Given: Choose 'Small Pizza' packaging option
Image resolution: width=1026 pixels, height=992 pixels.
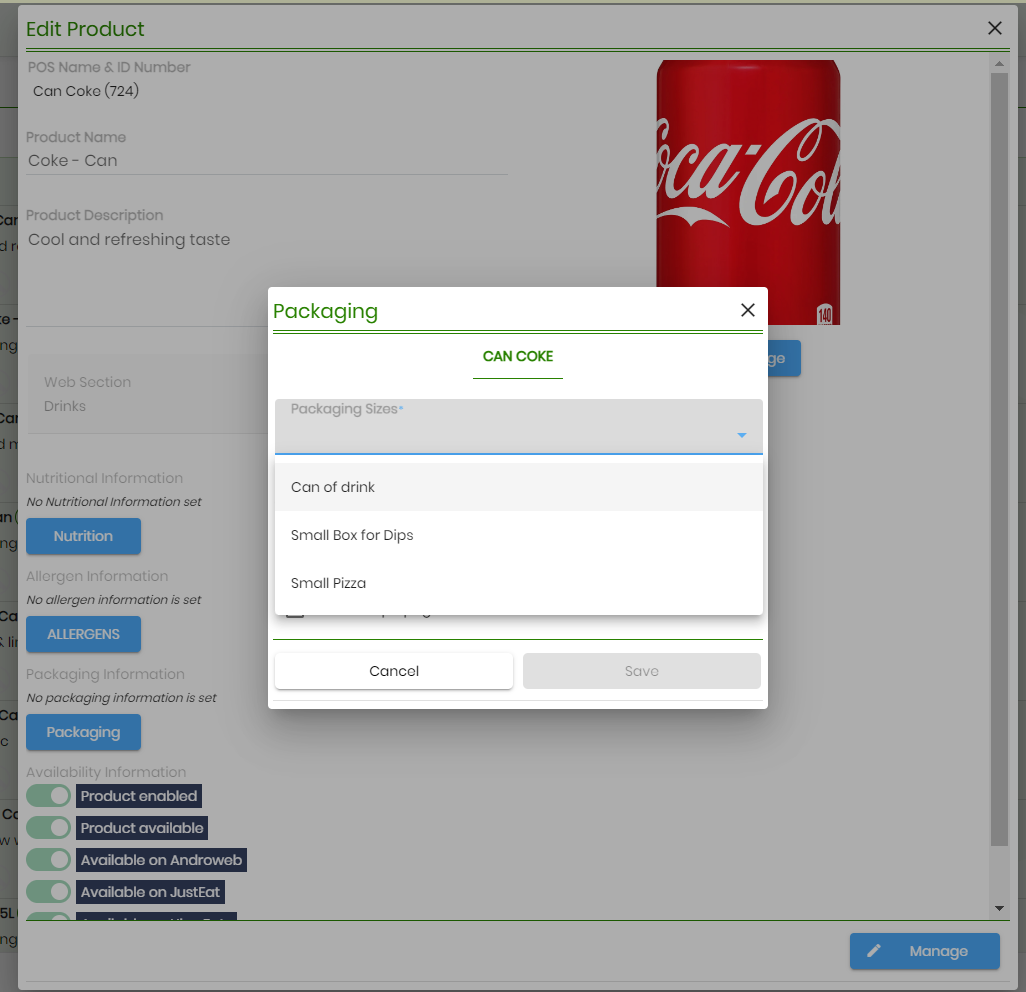Looking at the screenshot, I should click(x=518, y=582).
